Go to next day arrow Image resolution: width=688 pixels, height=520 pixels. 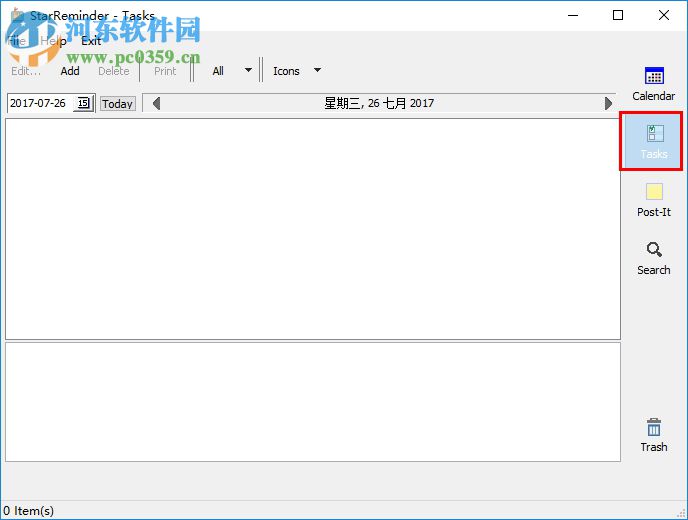[608, 104]
